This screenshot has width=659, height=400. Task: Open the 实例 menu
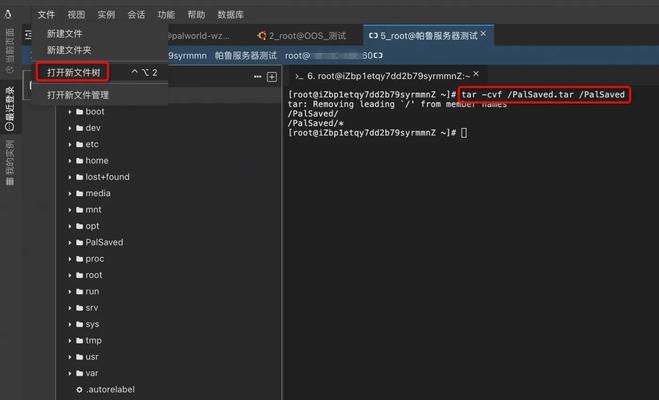tap(106, 15)
